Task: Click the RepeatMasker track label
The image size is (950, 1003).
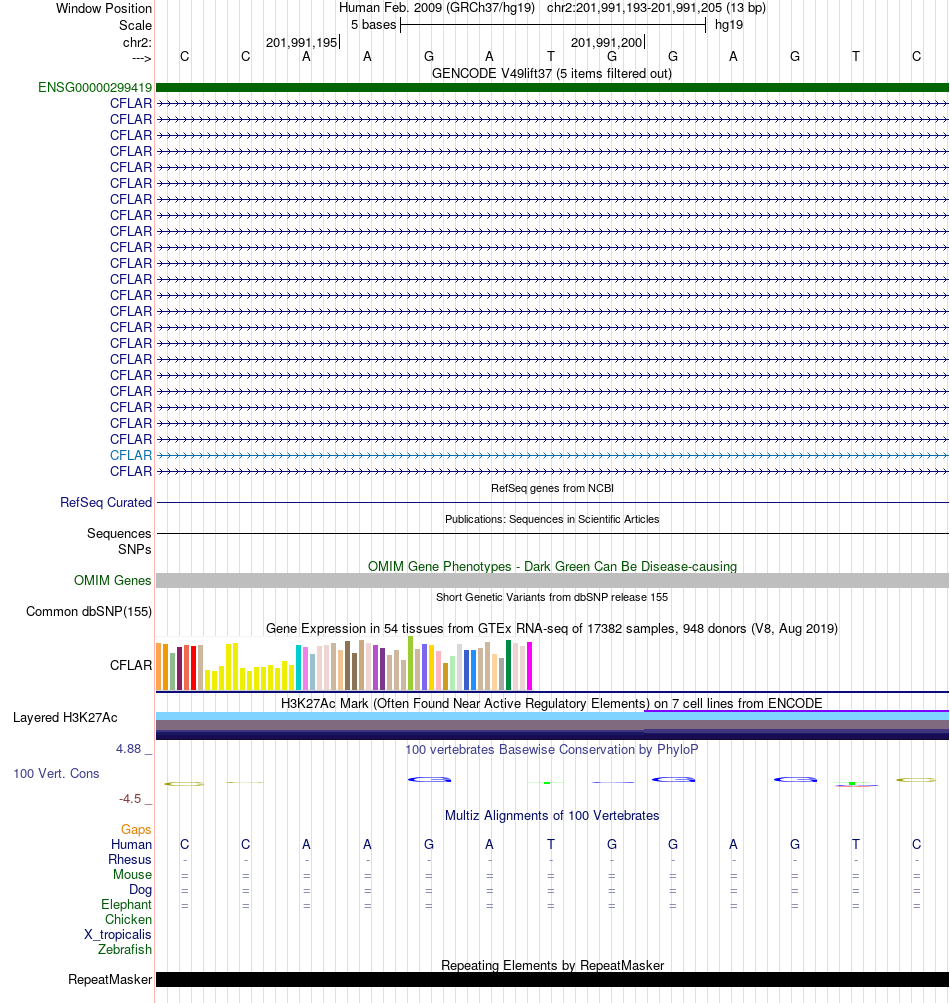Action: (110, 980)
